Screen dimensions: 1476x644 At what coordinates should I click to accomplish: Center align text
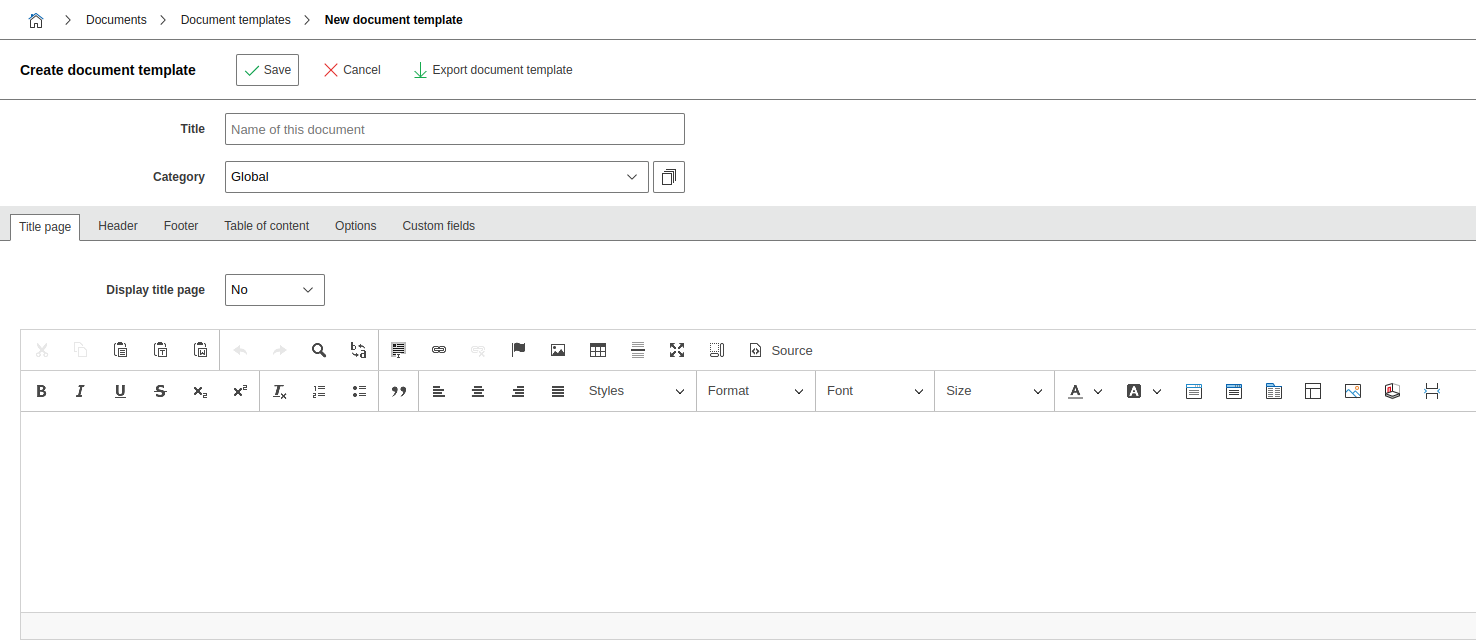pos(478,391)
